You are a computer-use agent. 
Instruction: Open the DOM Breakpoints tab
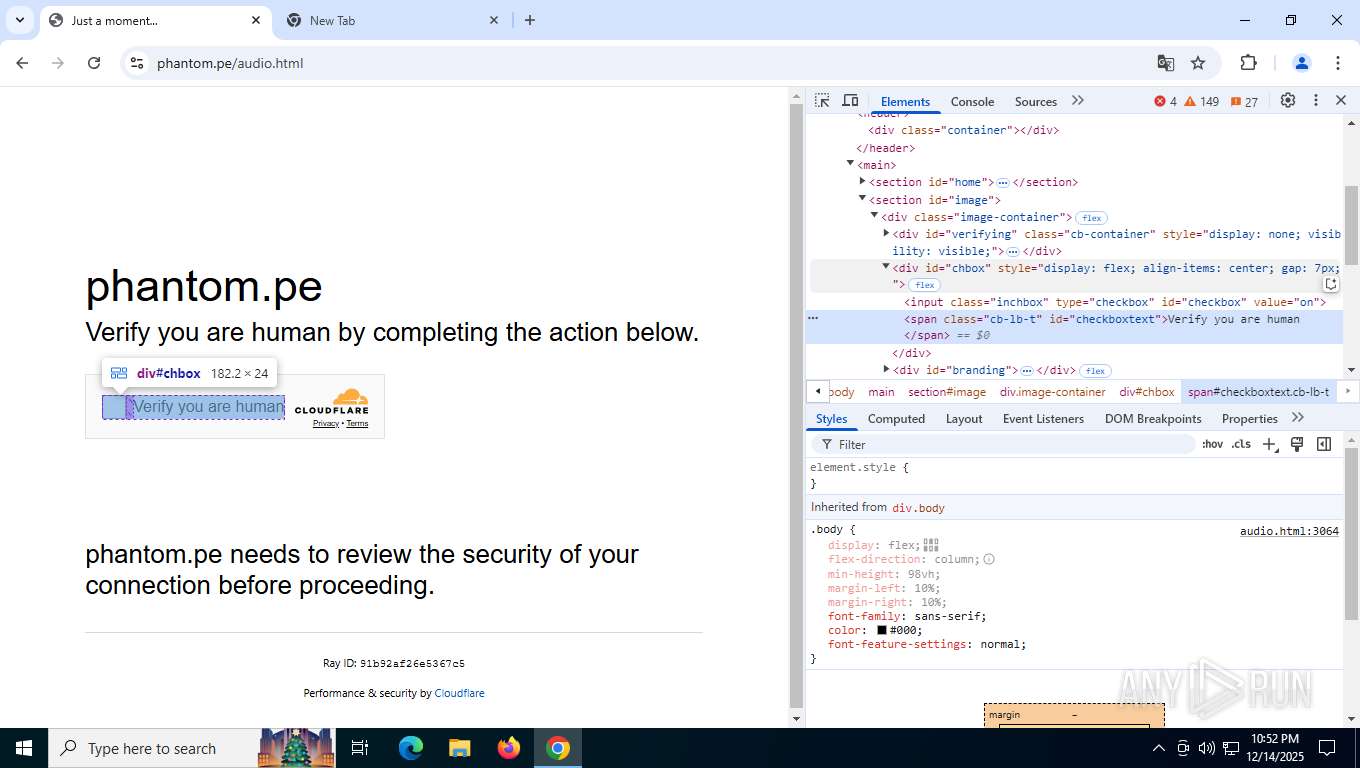click(1153, 419)
